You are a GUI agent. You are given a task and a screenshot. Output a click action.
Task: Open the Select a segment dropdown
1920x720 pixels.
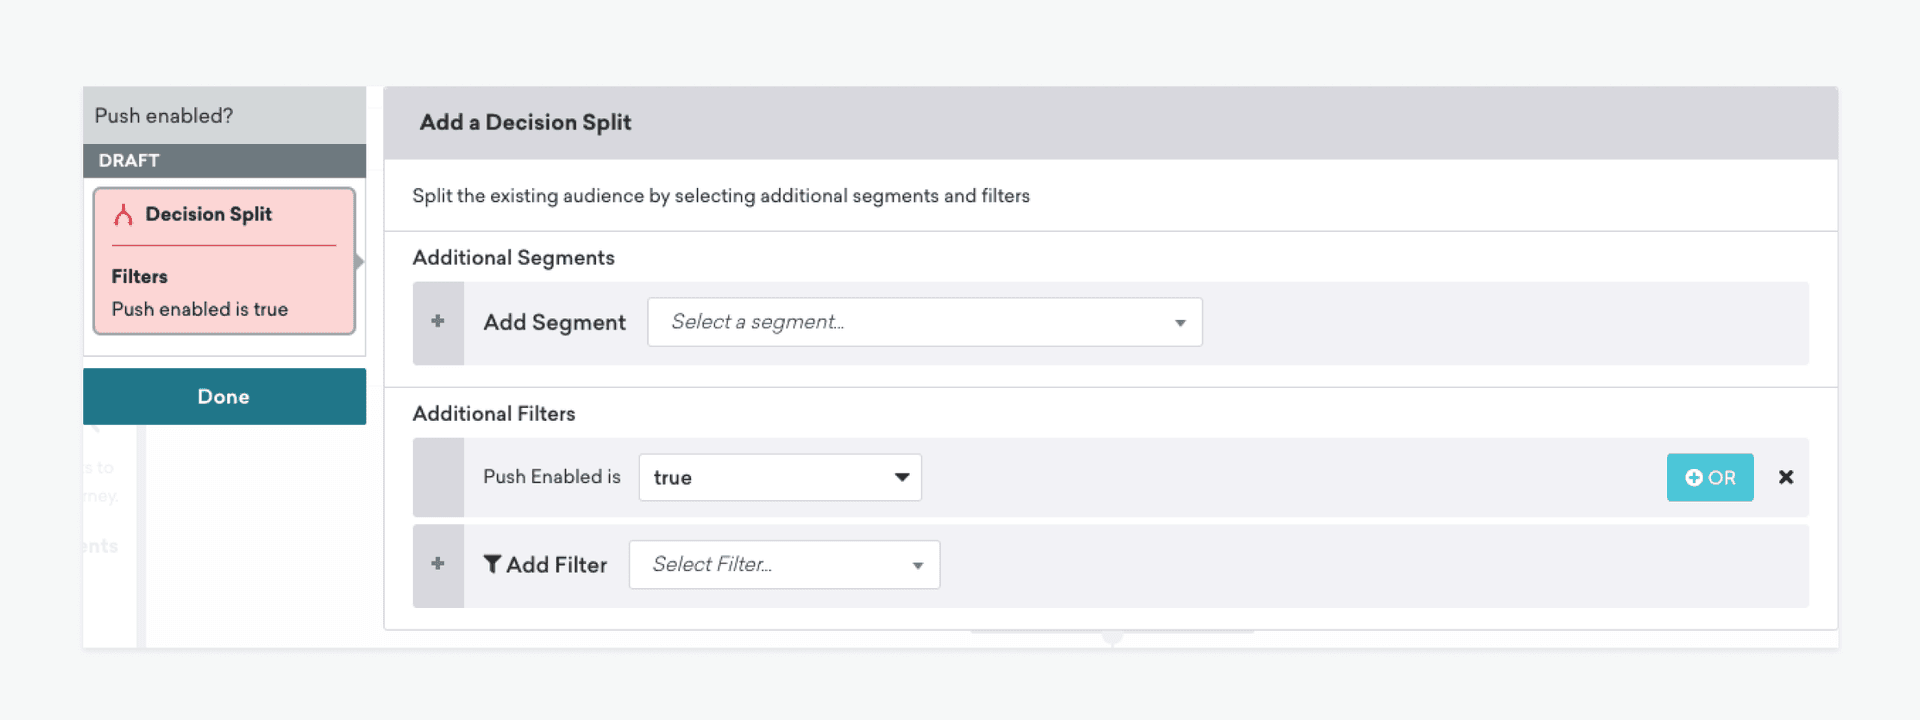click(923, 322)
